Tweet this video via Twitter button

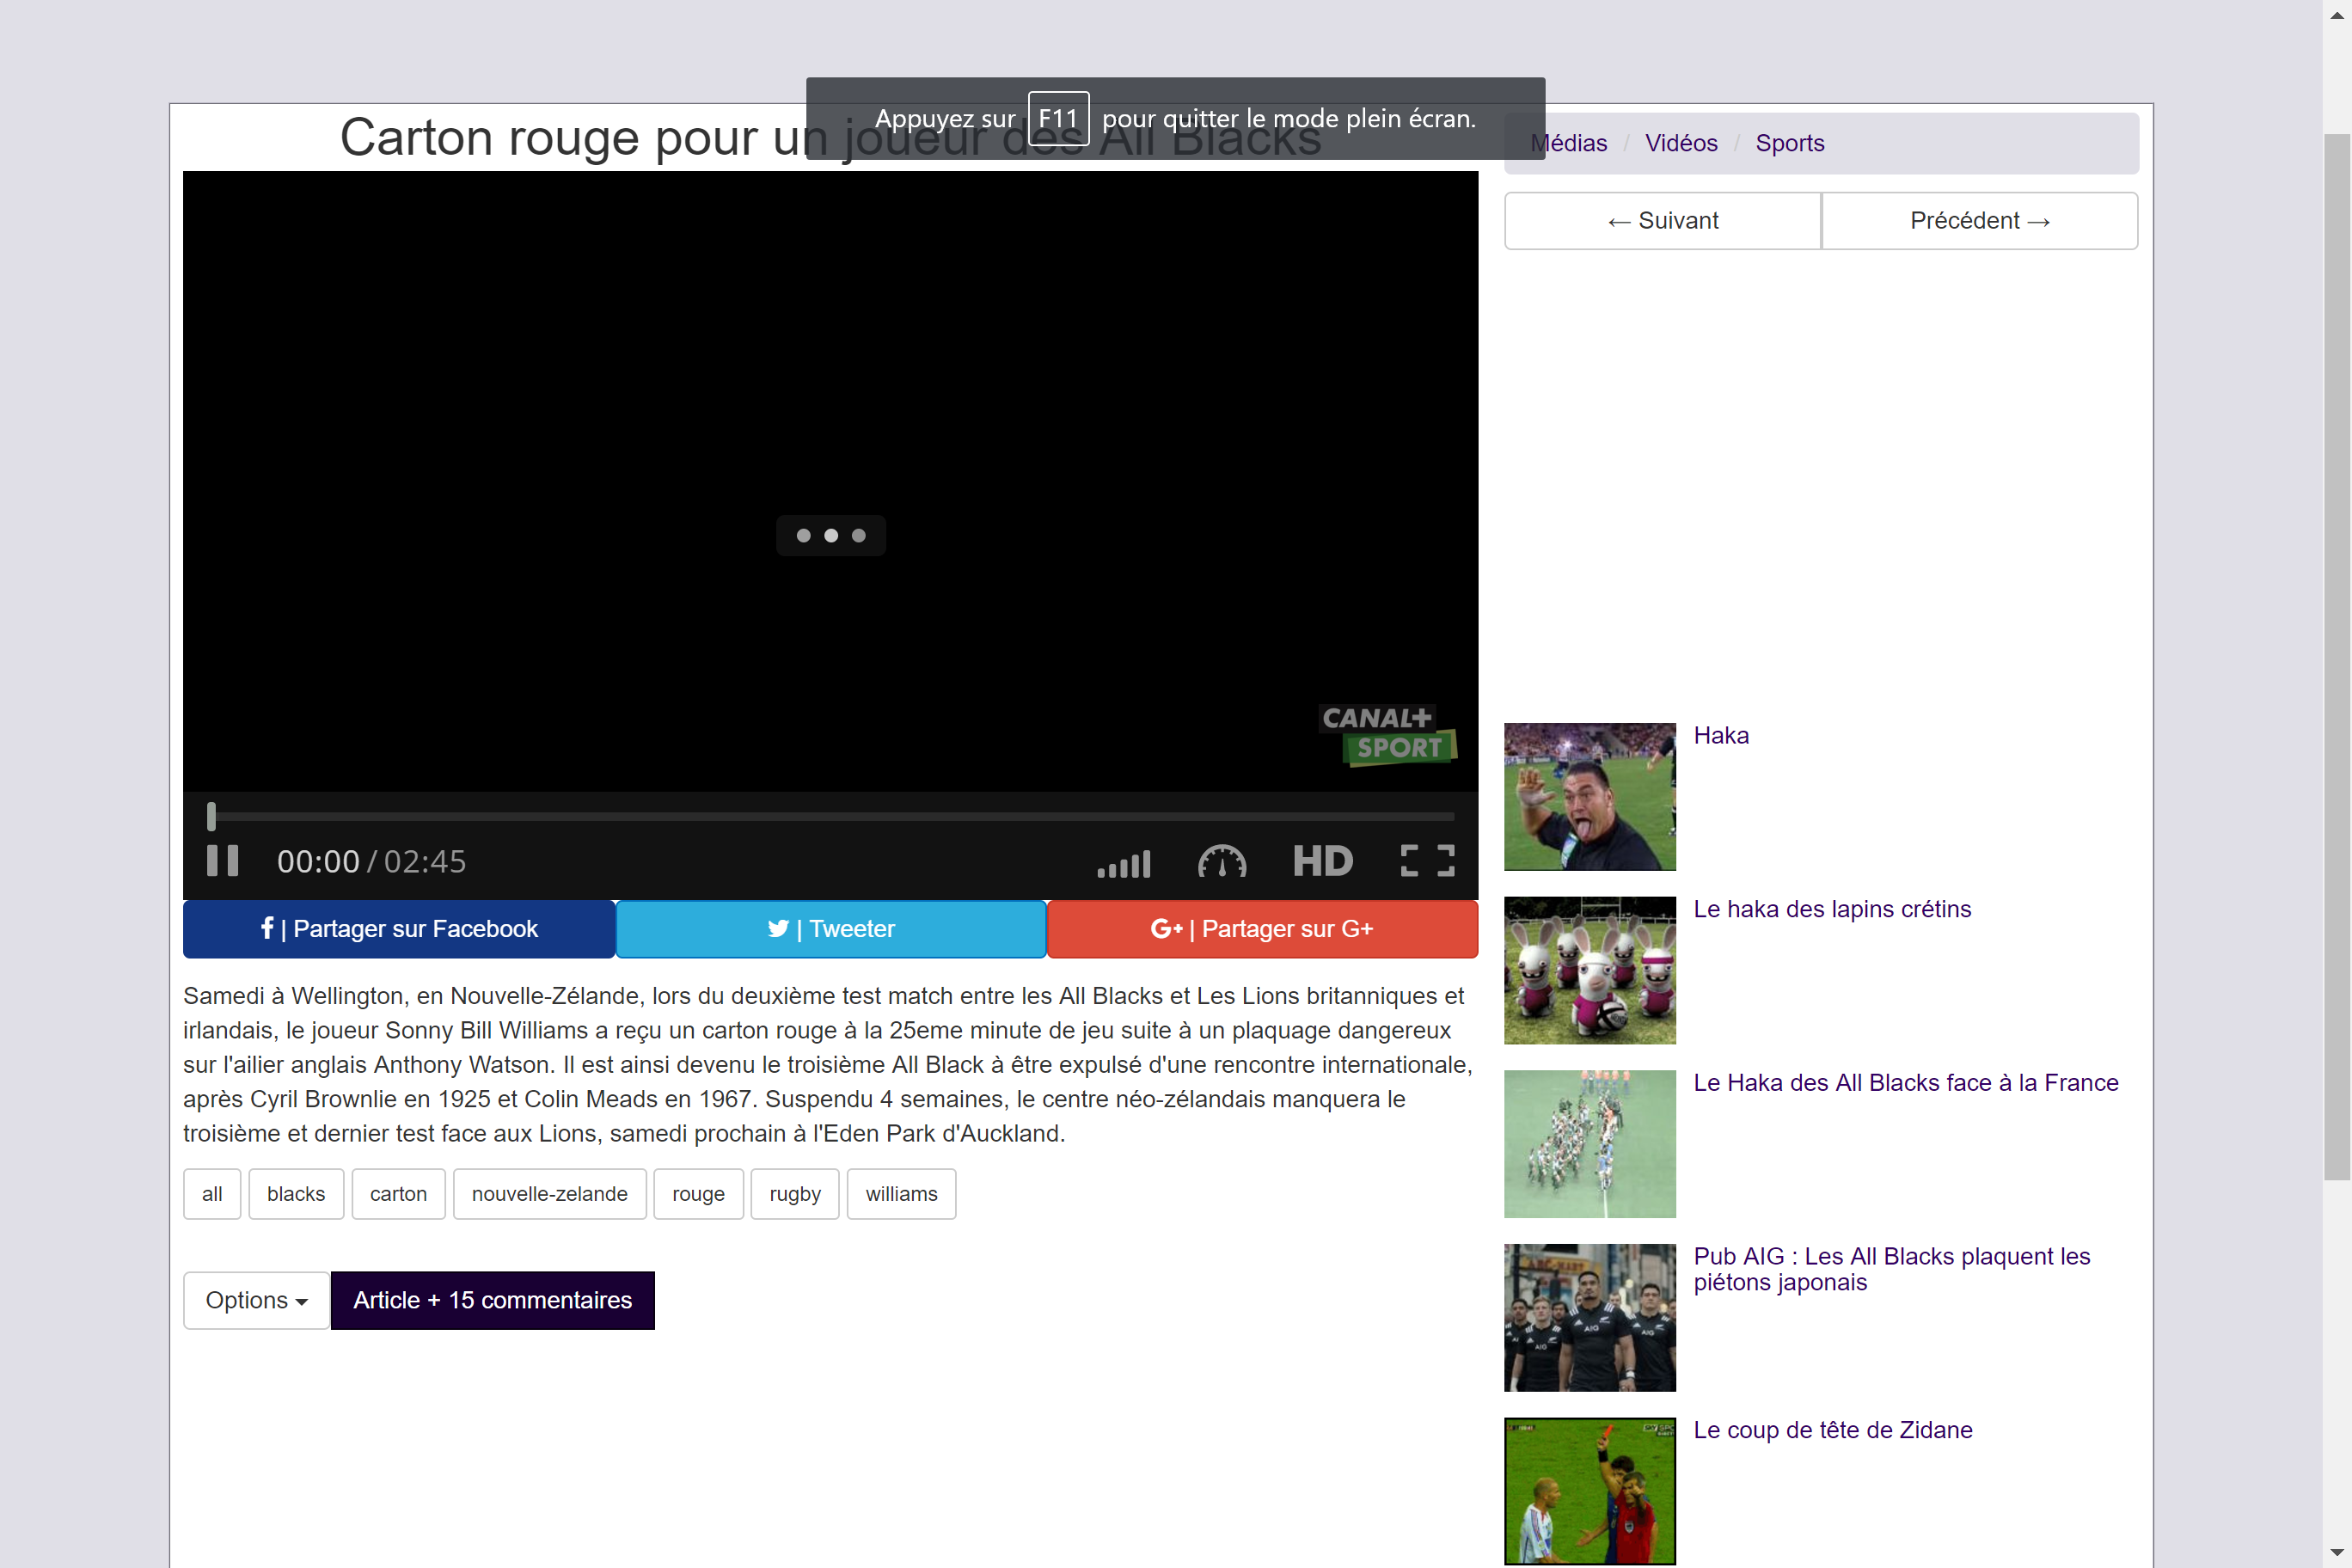831,929
